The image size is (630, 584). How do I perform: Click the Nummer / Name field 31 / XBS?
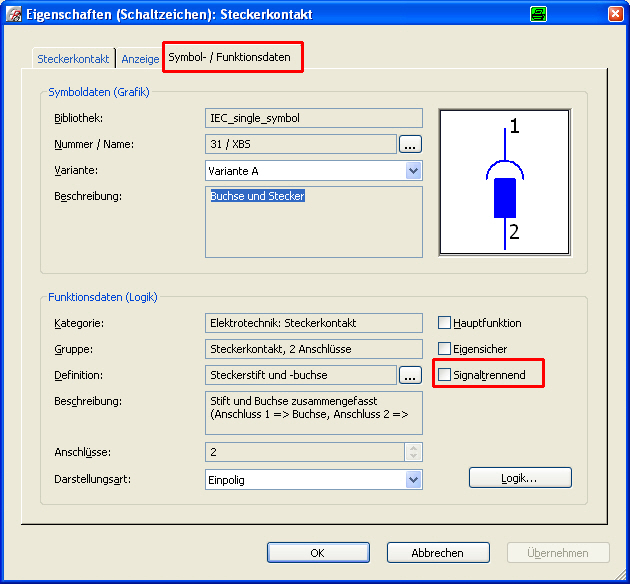click(x=301, y=144)
